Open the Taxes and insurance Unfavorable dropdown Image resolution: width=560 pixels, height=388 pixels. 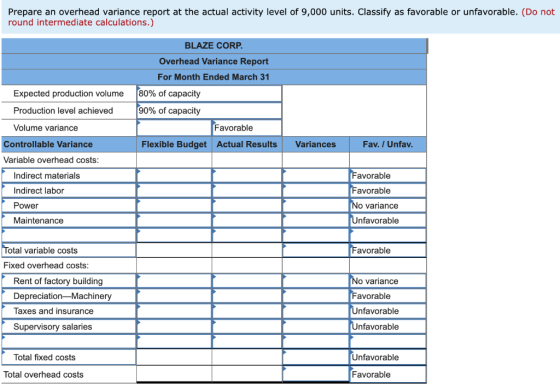[388, 311]
